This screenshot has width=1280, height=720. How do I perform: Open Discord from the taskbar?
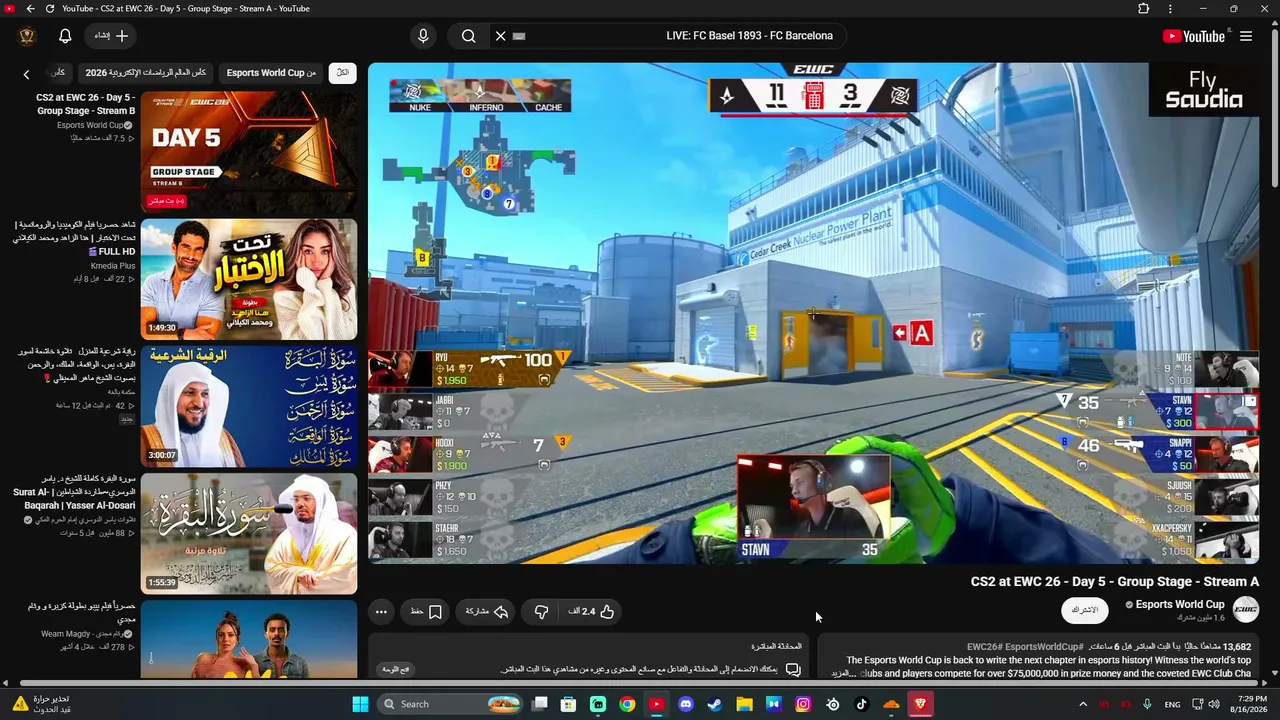pyautogui.click(x=686, y=704)
